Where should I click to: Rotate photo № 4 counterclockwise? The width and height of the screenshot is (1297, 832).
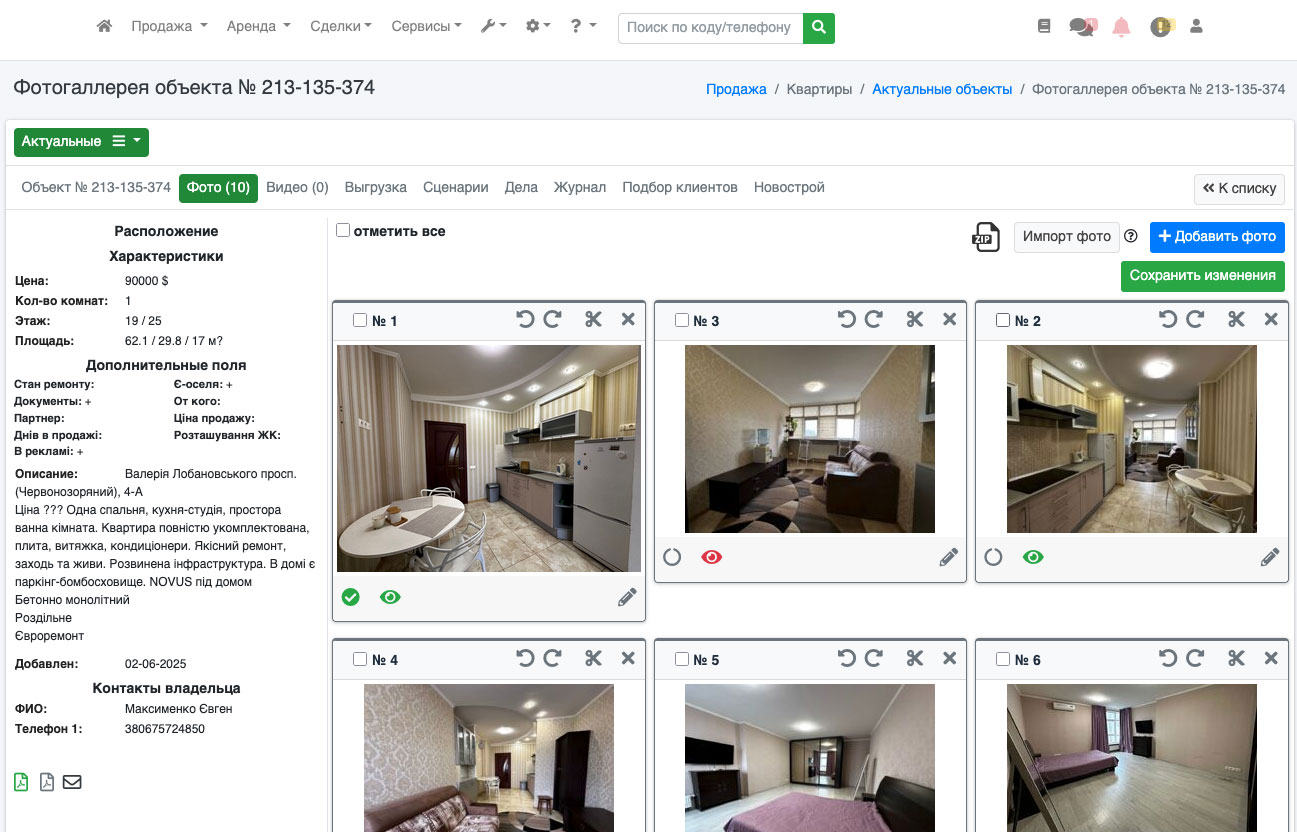526,658
